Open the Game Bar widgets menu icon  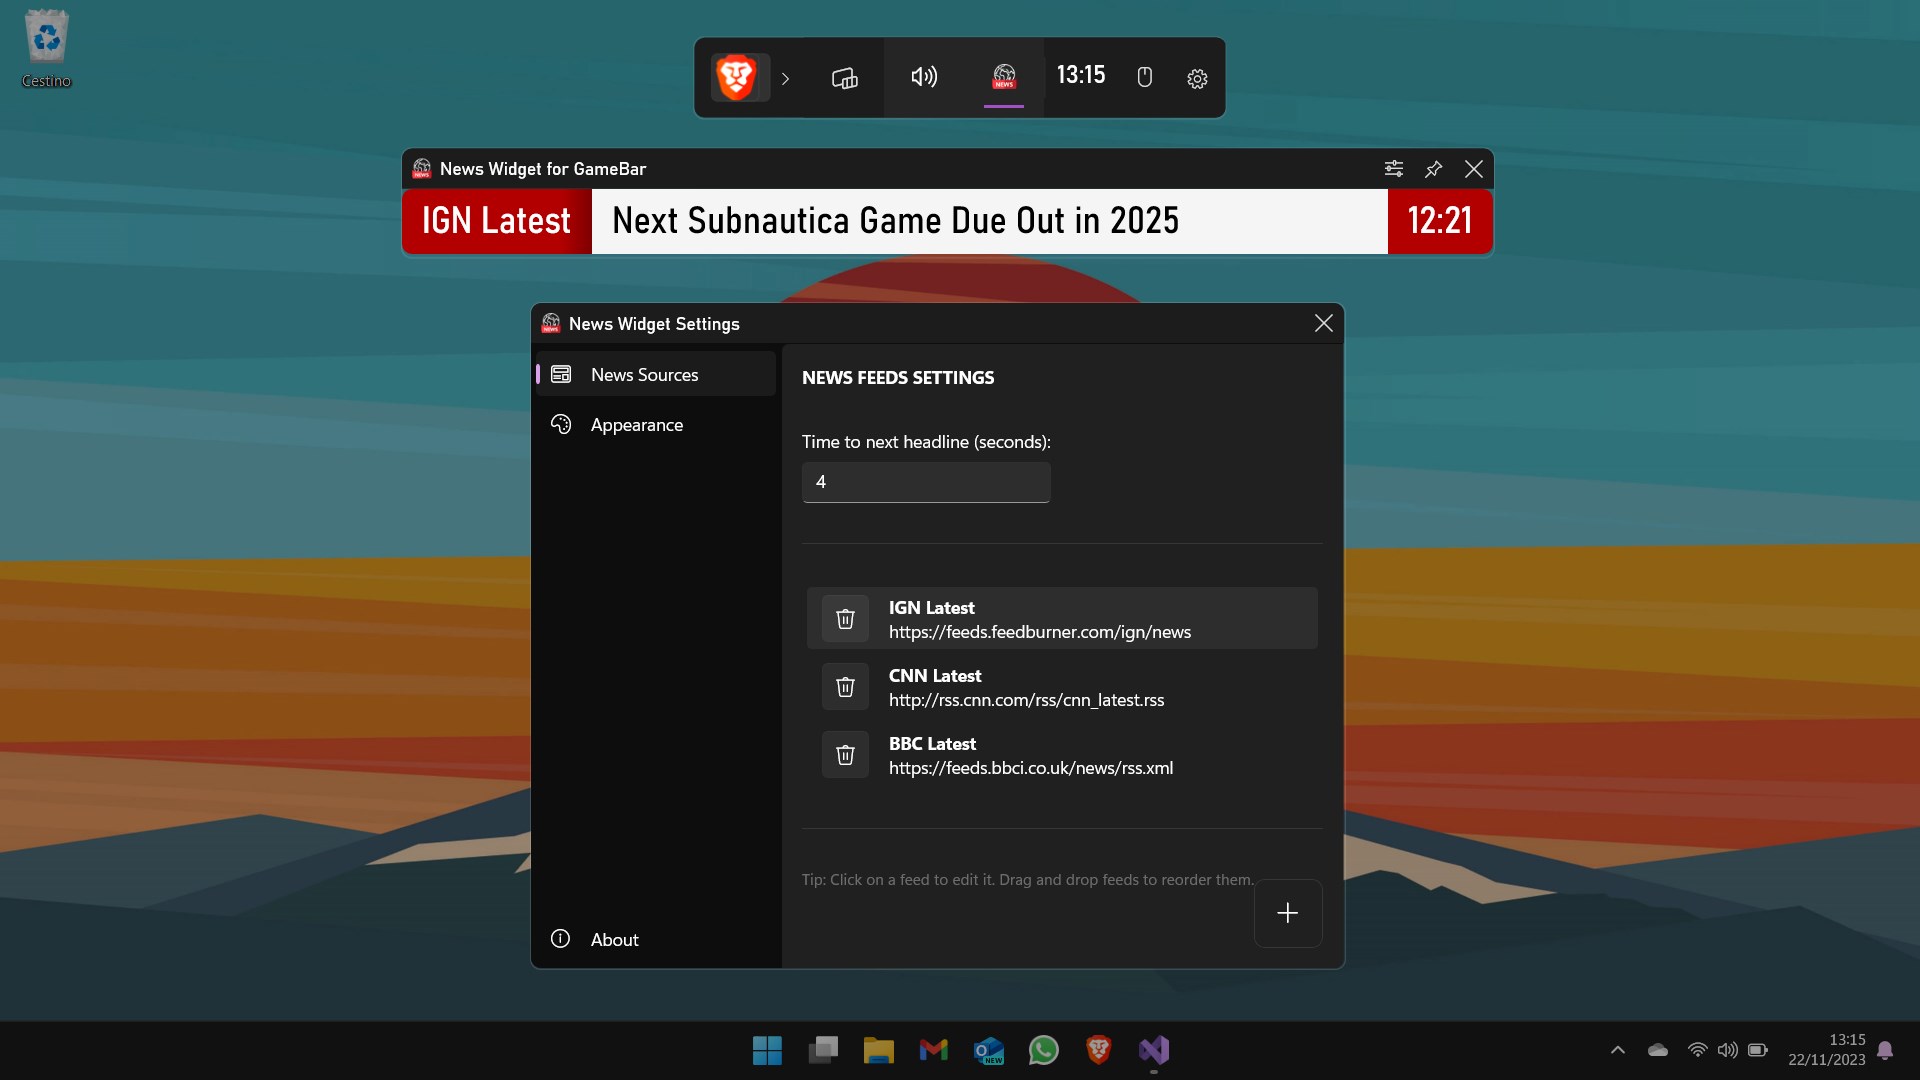click(x=844, y=78)
